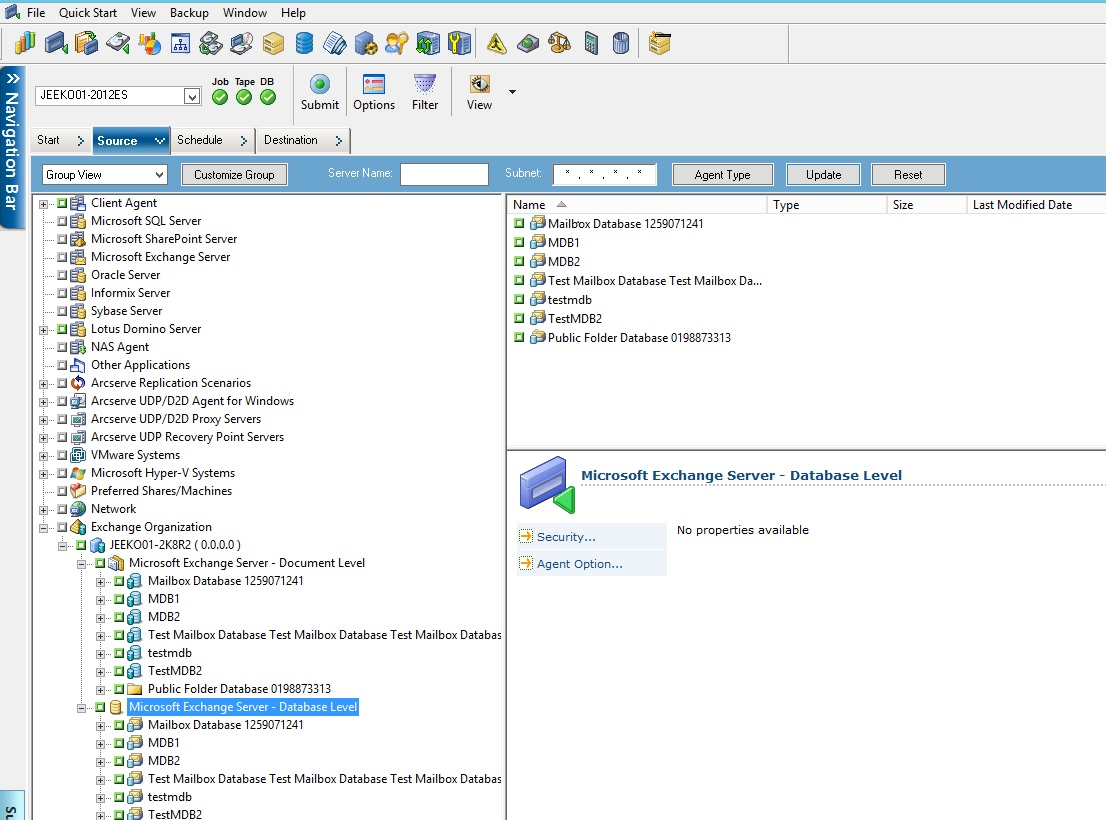Toggle checkbox for Microsoft SQL Server
The height and width of the screenshot is (820, 1106).
coord(62,221)
